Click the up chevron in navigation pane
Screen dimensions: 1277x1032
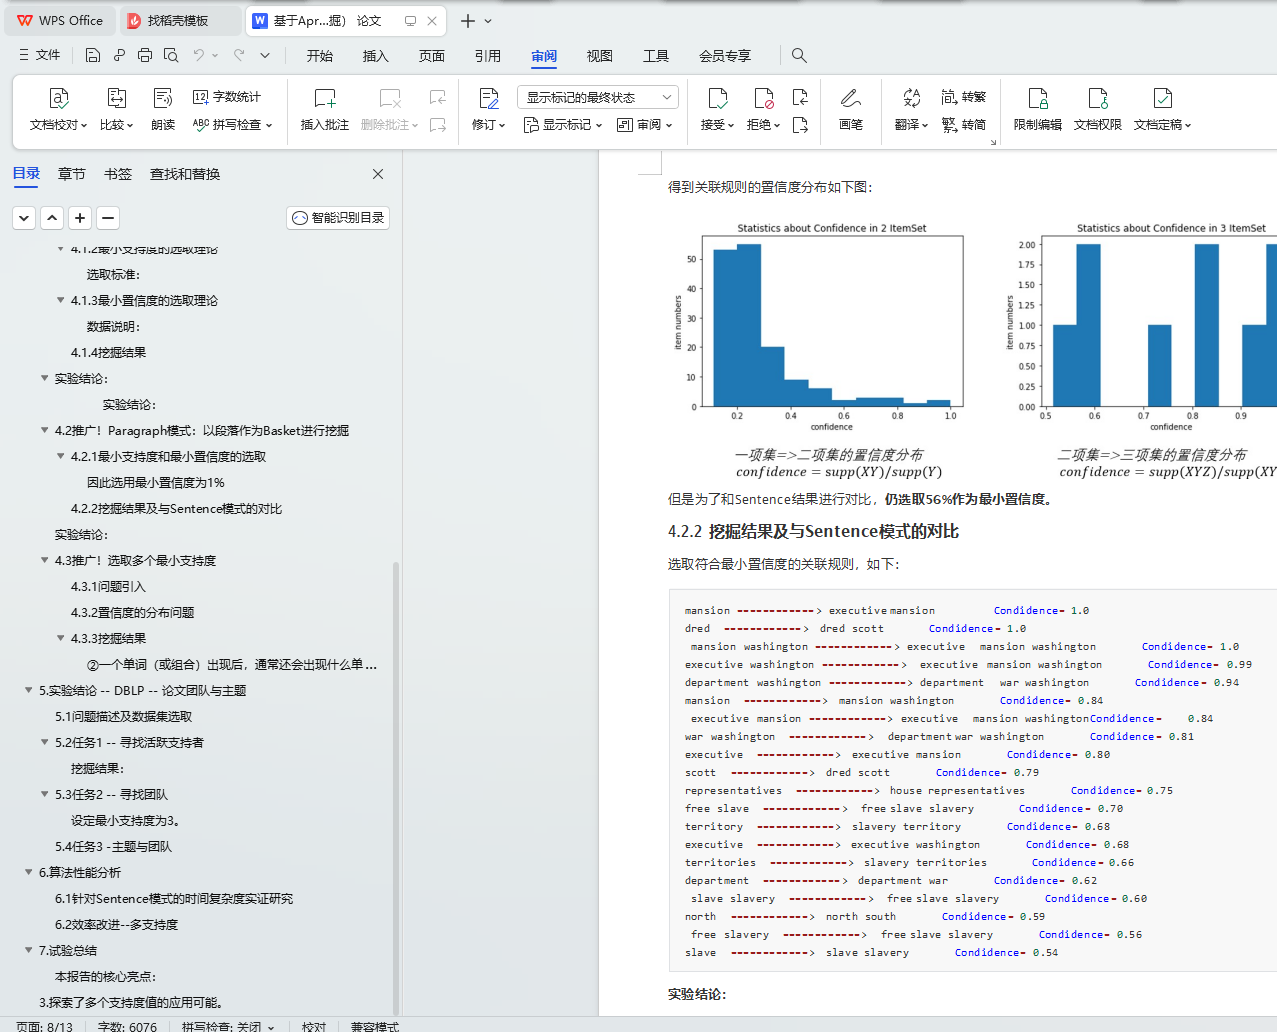(52, 217)
